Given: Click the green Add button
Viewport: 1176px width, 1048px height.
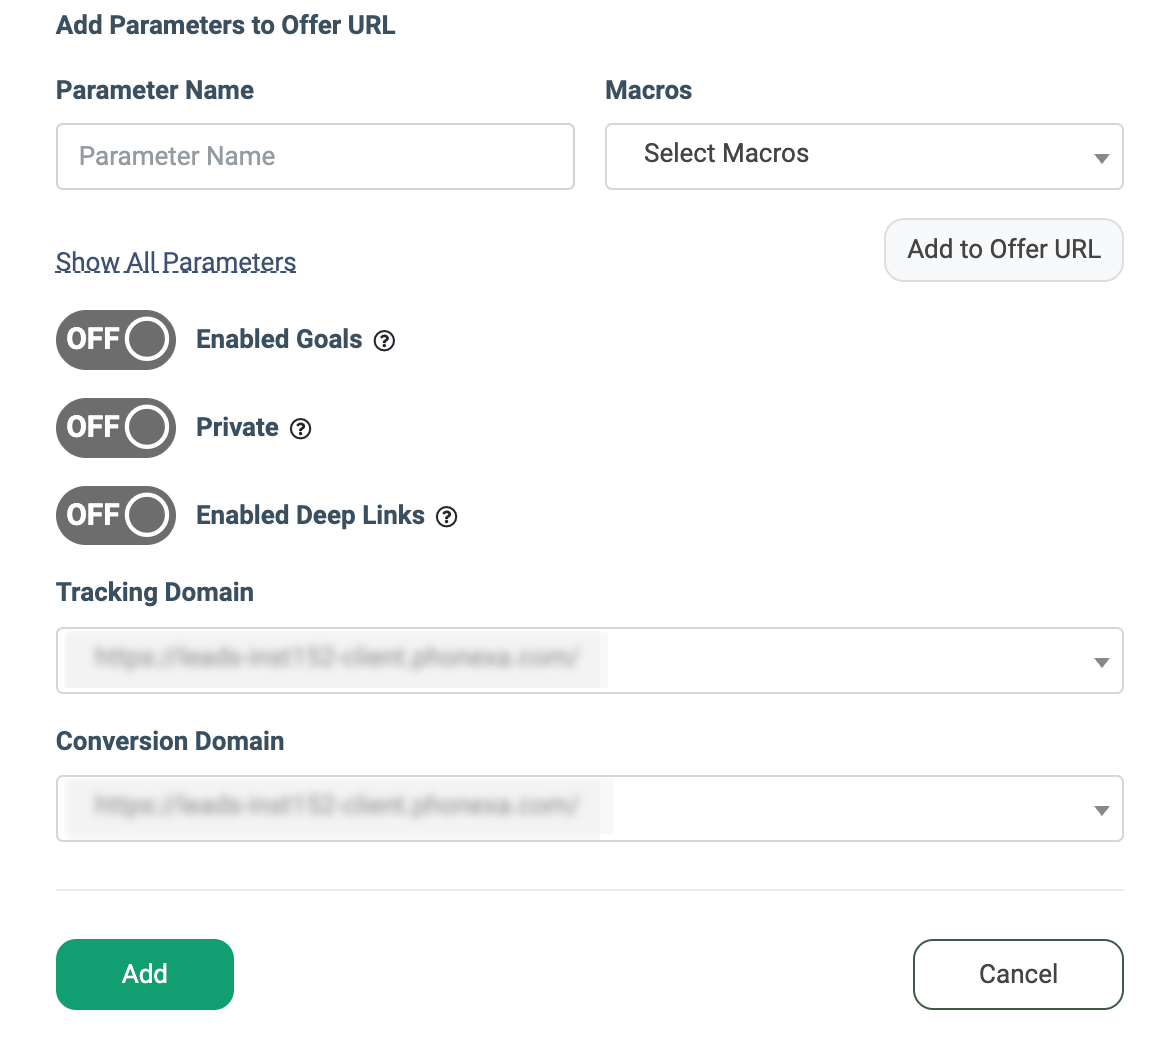Looking at the screenshot, I should [145, 974].
